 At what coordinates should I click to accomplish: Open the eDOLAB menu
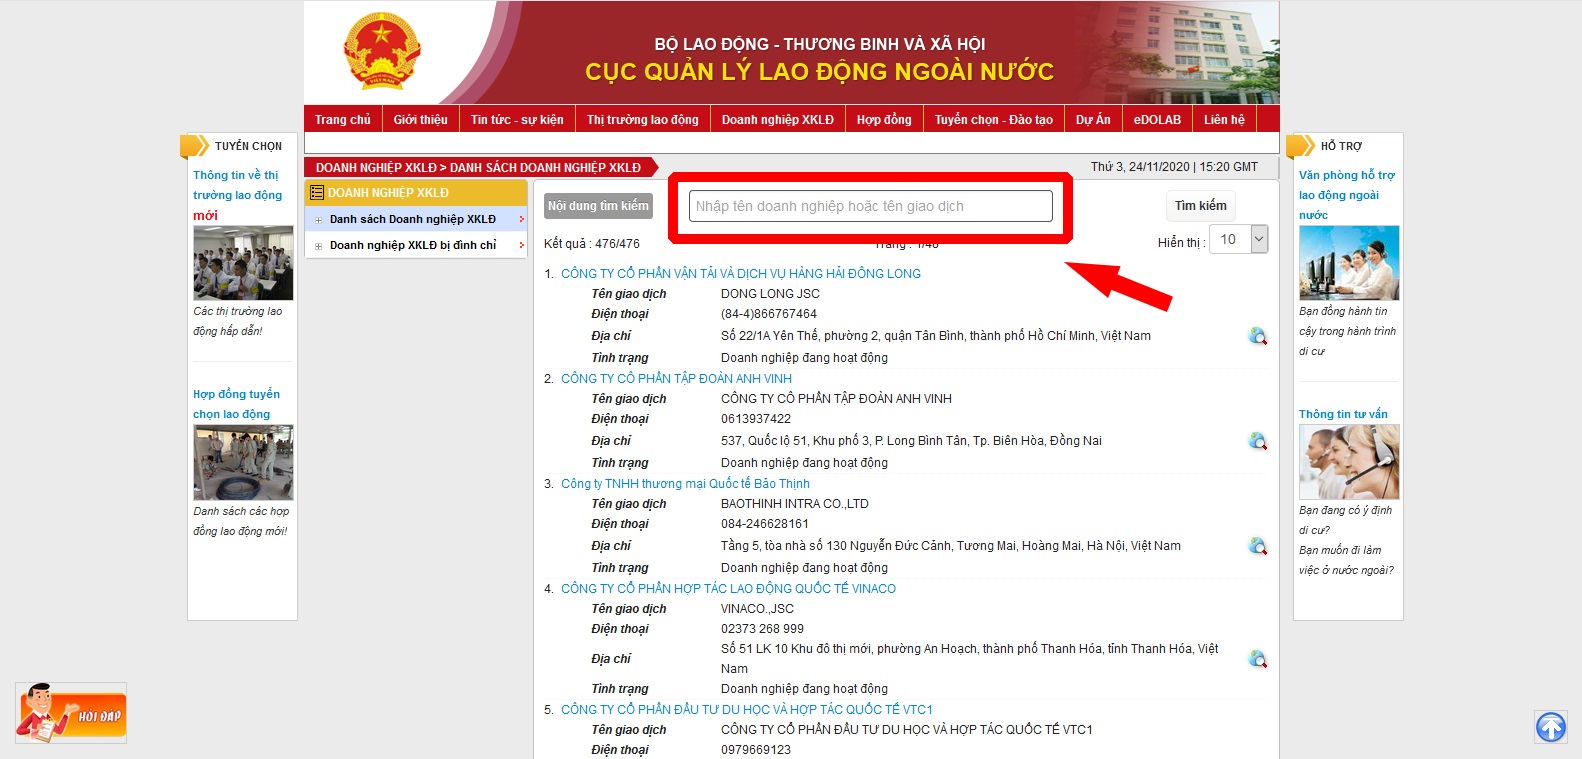1157,119
